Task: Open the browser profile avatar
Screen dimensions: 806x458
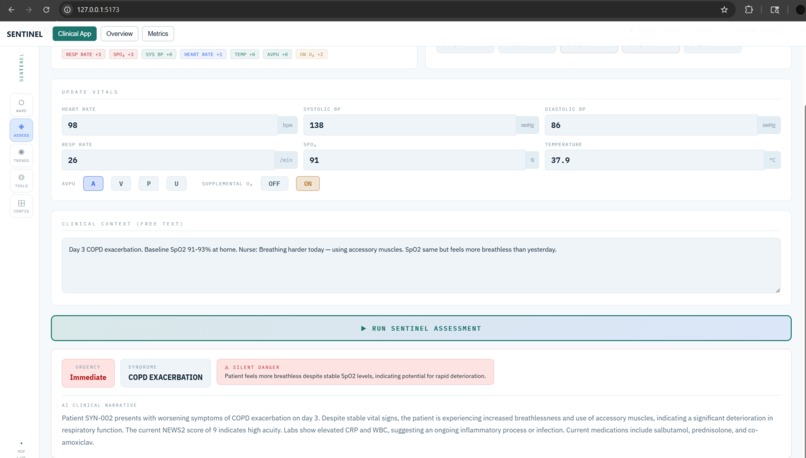Action: coord(800,10)
